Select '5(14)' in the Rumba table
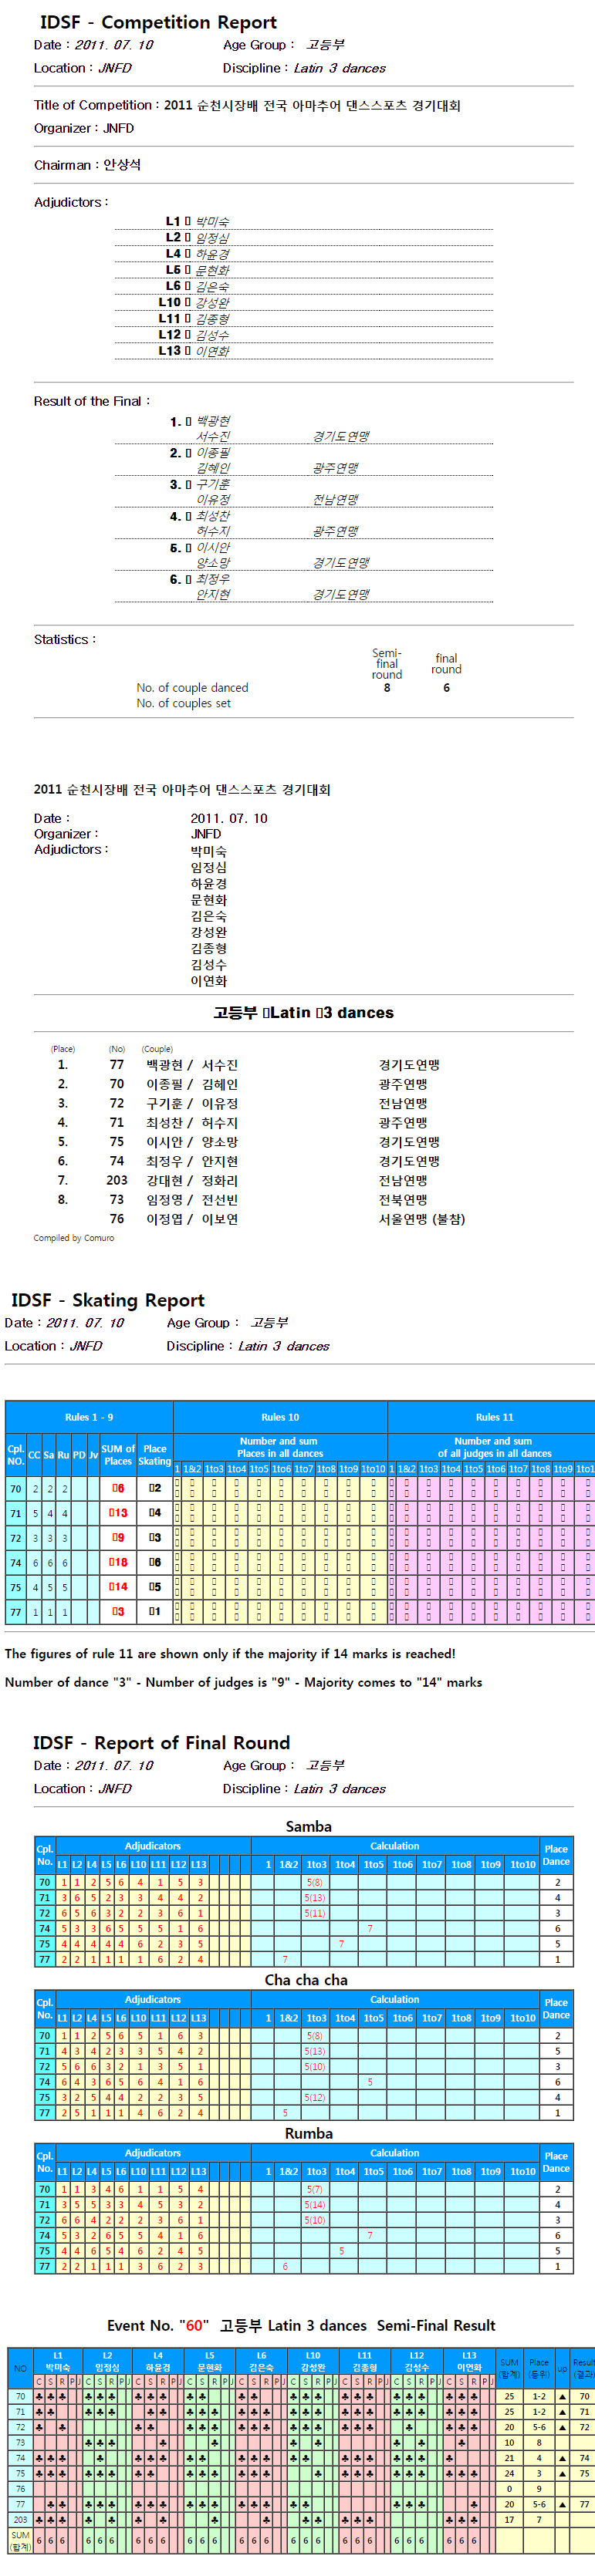 tap(315, 2205)
